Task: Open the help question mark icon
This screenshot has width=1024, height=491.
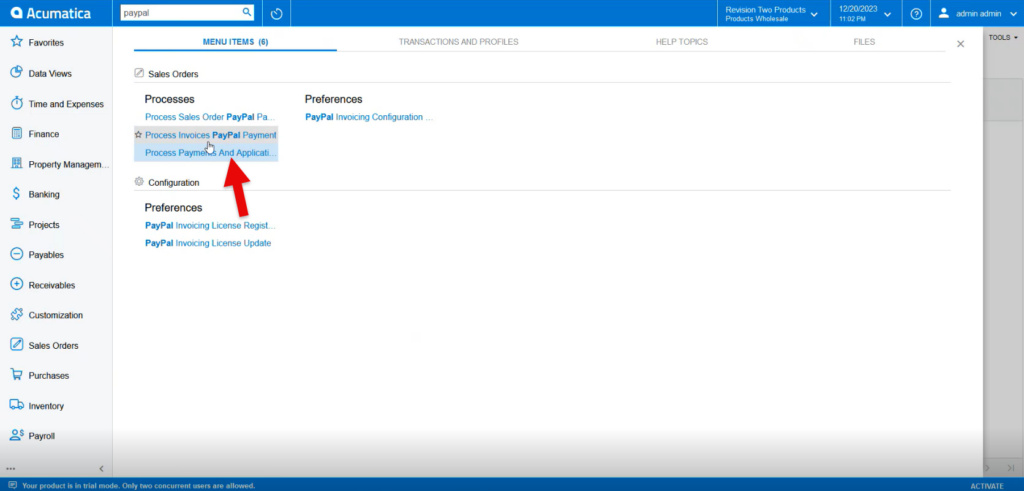Action: (x=916, y=13)
